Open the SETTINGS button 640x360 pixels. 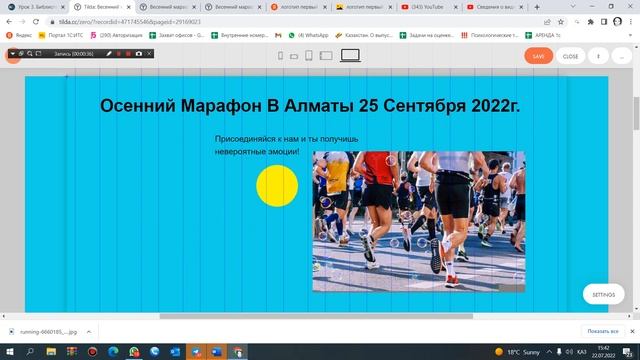tap(603, 294)
